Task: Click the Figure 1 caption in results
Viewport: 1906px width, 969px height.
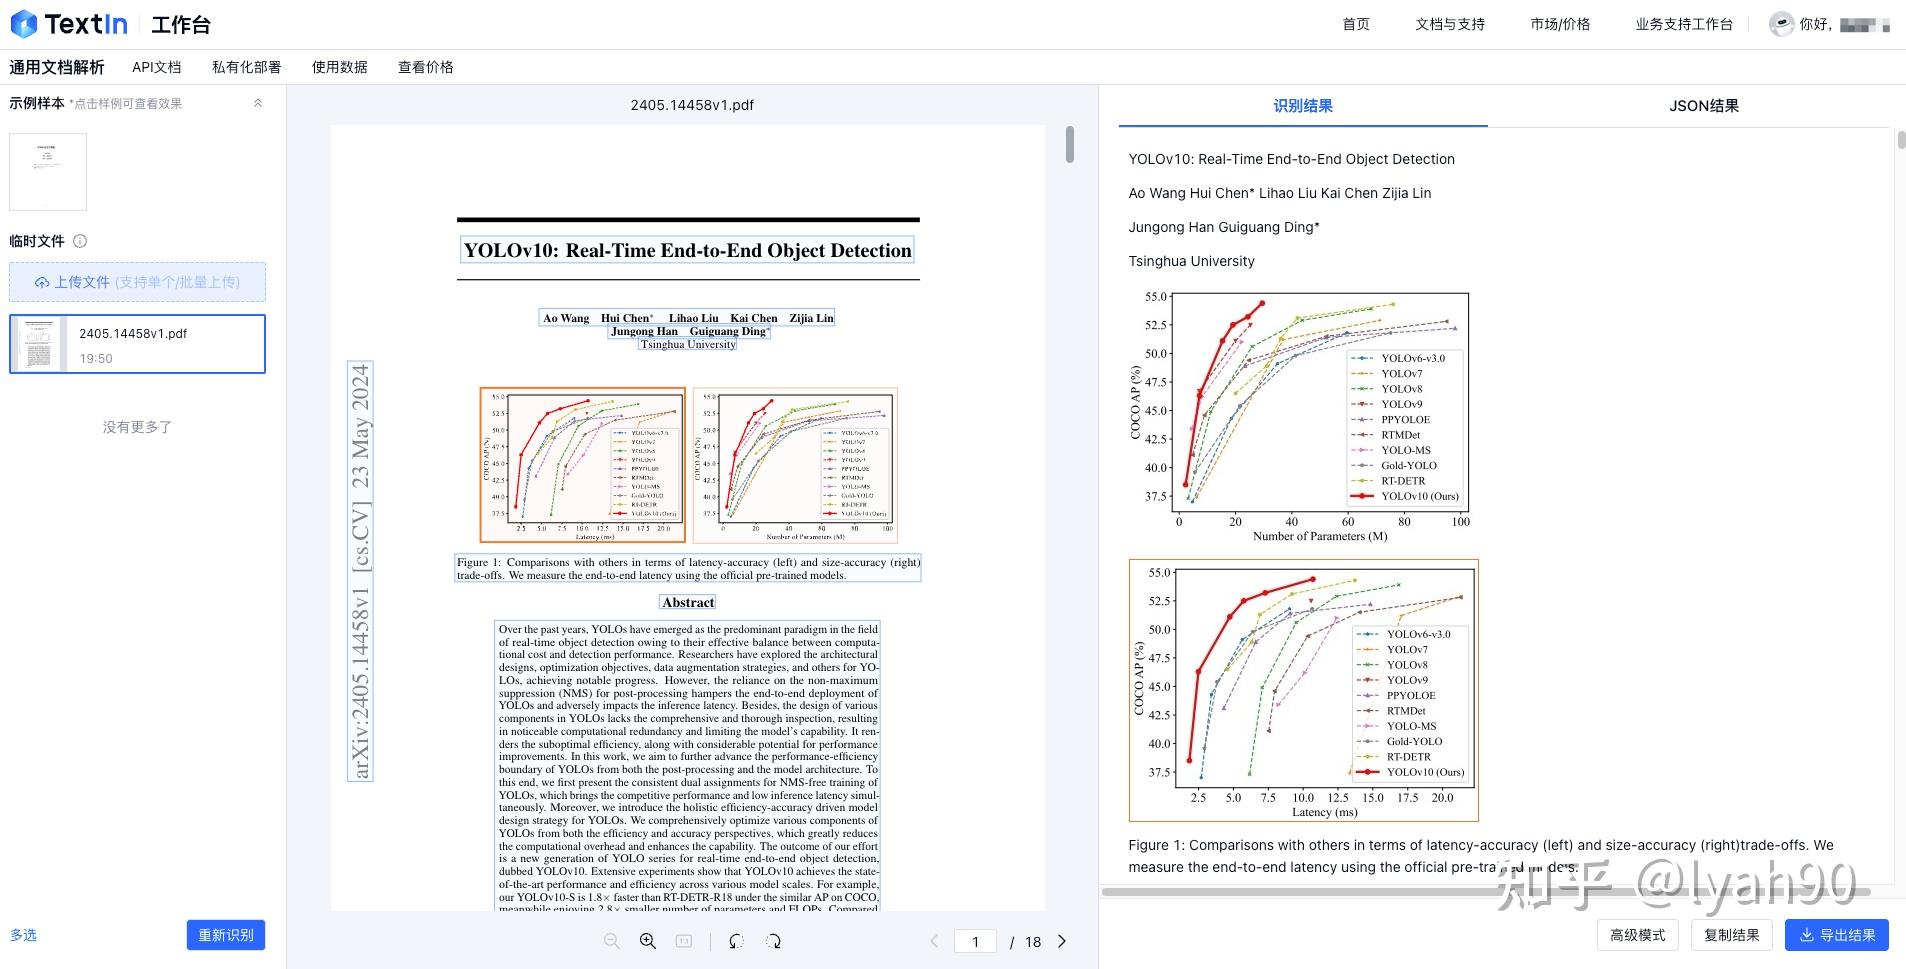Action: tap(1481, 856)
